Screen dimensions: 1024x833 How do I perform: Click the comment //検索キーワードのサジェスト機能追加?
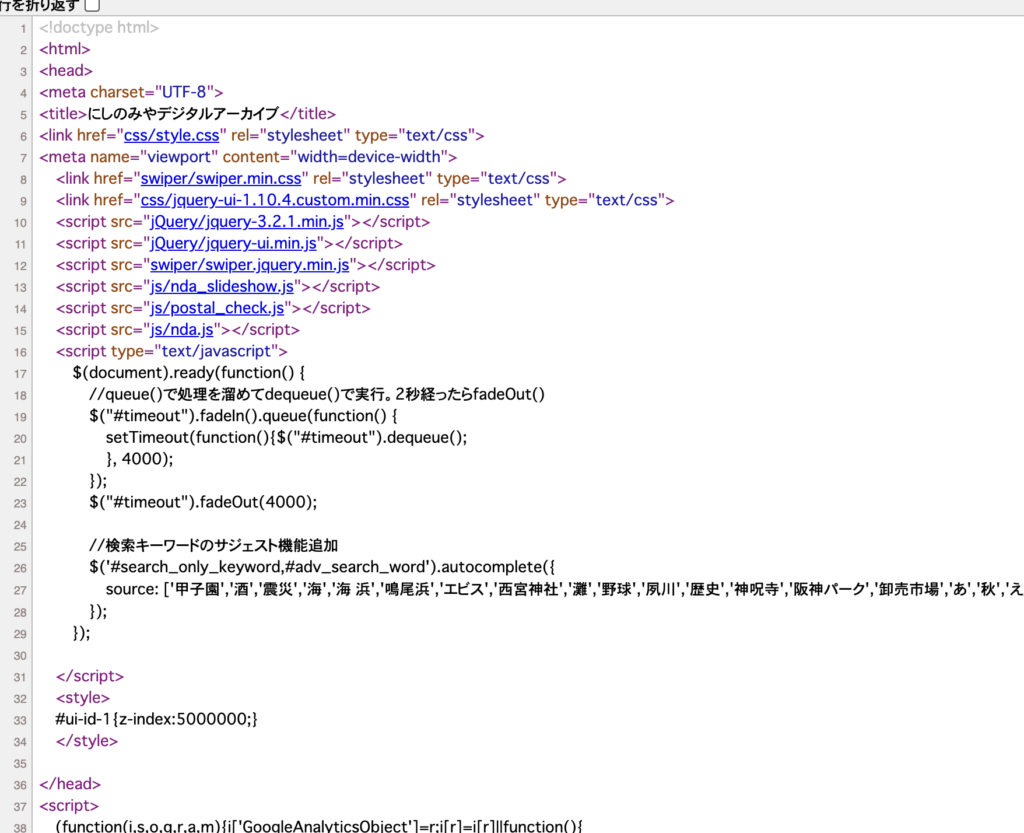coord(214,545)
